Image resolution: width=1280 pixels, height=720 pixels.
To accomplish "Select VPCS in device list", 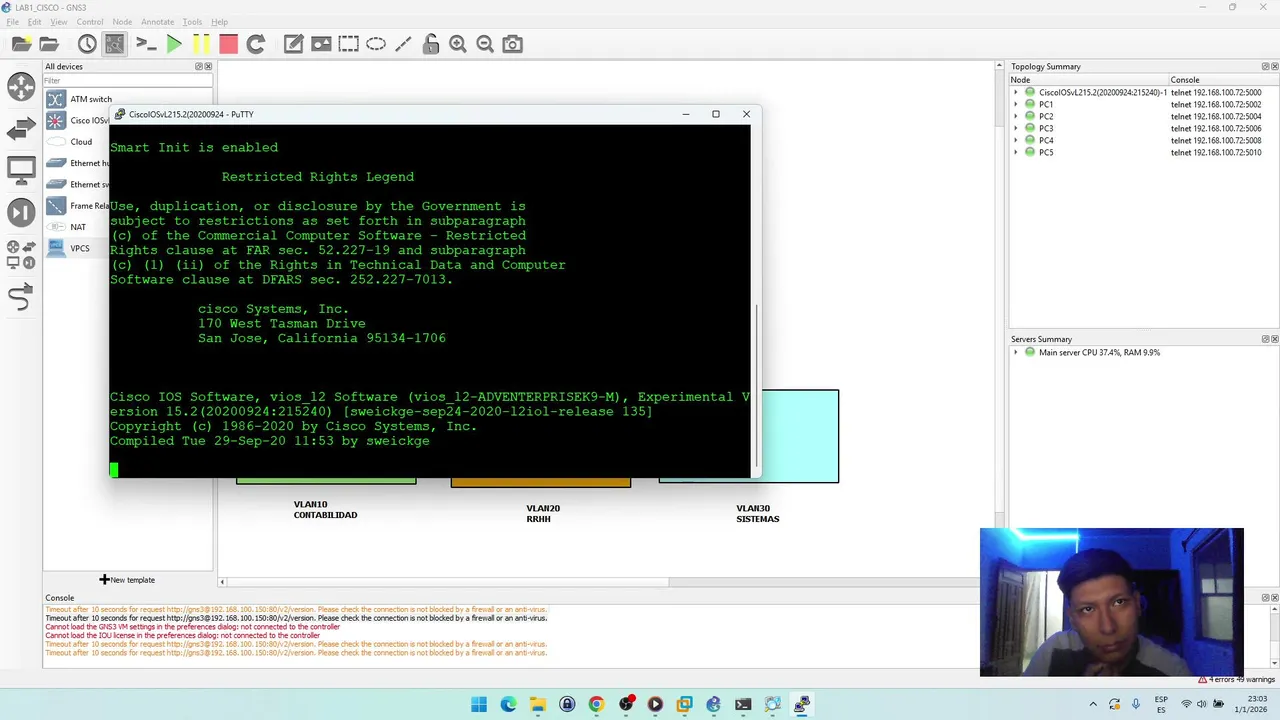I will tap(79, 248).
